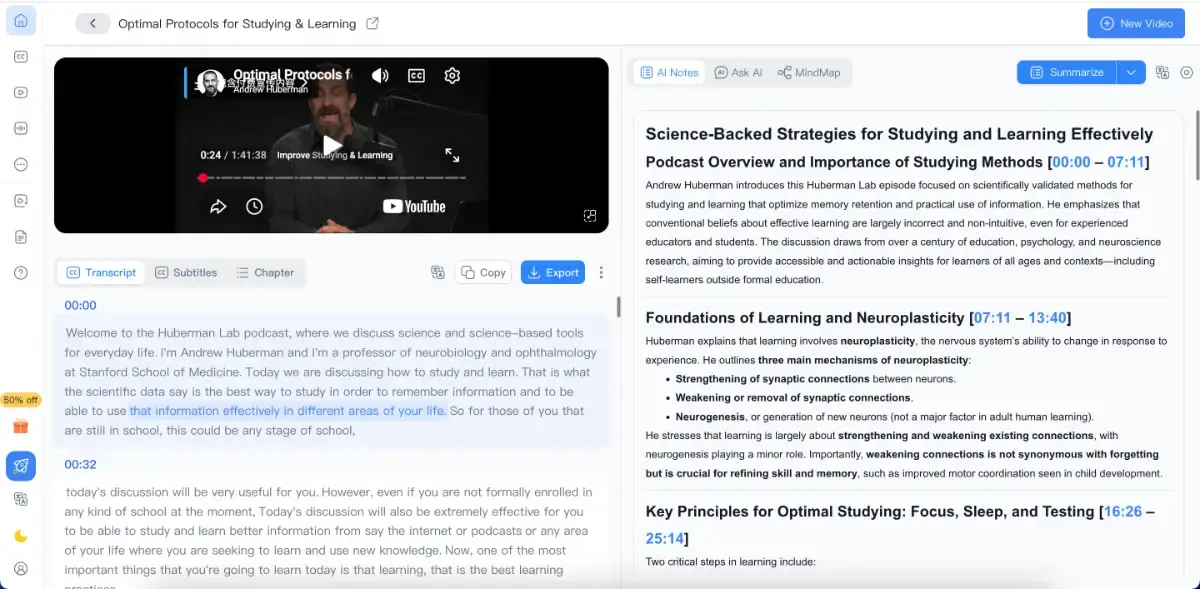Click the 'Foundations of Learning and Neuroplasticity' heading
The height and width of the screenshot is (589, 1200).
coord(805,318)
